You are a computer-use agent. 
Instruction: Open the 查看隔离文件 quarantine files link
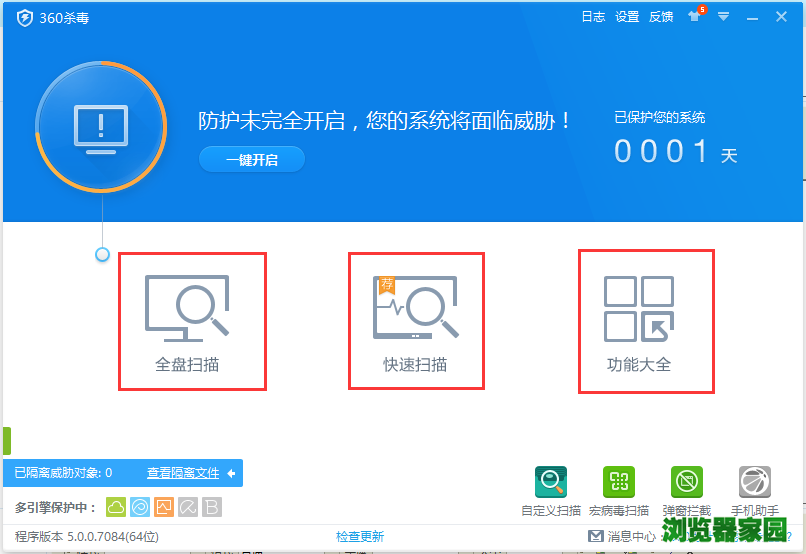click(183, 473)
